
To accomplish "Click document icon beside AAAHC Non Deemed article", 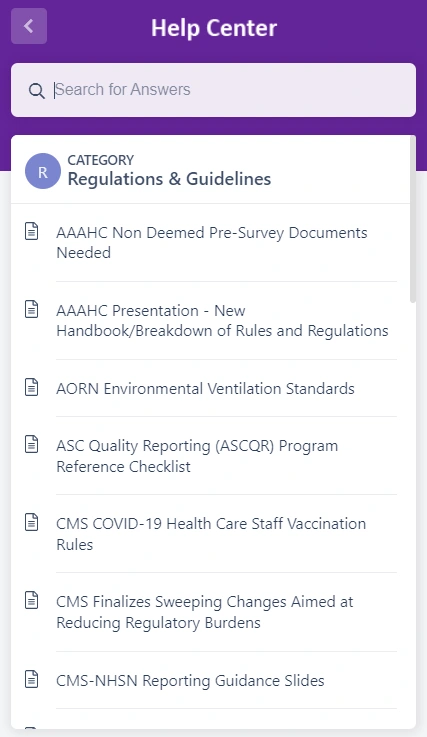I will click(x=32, y=231).
